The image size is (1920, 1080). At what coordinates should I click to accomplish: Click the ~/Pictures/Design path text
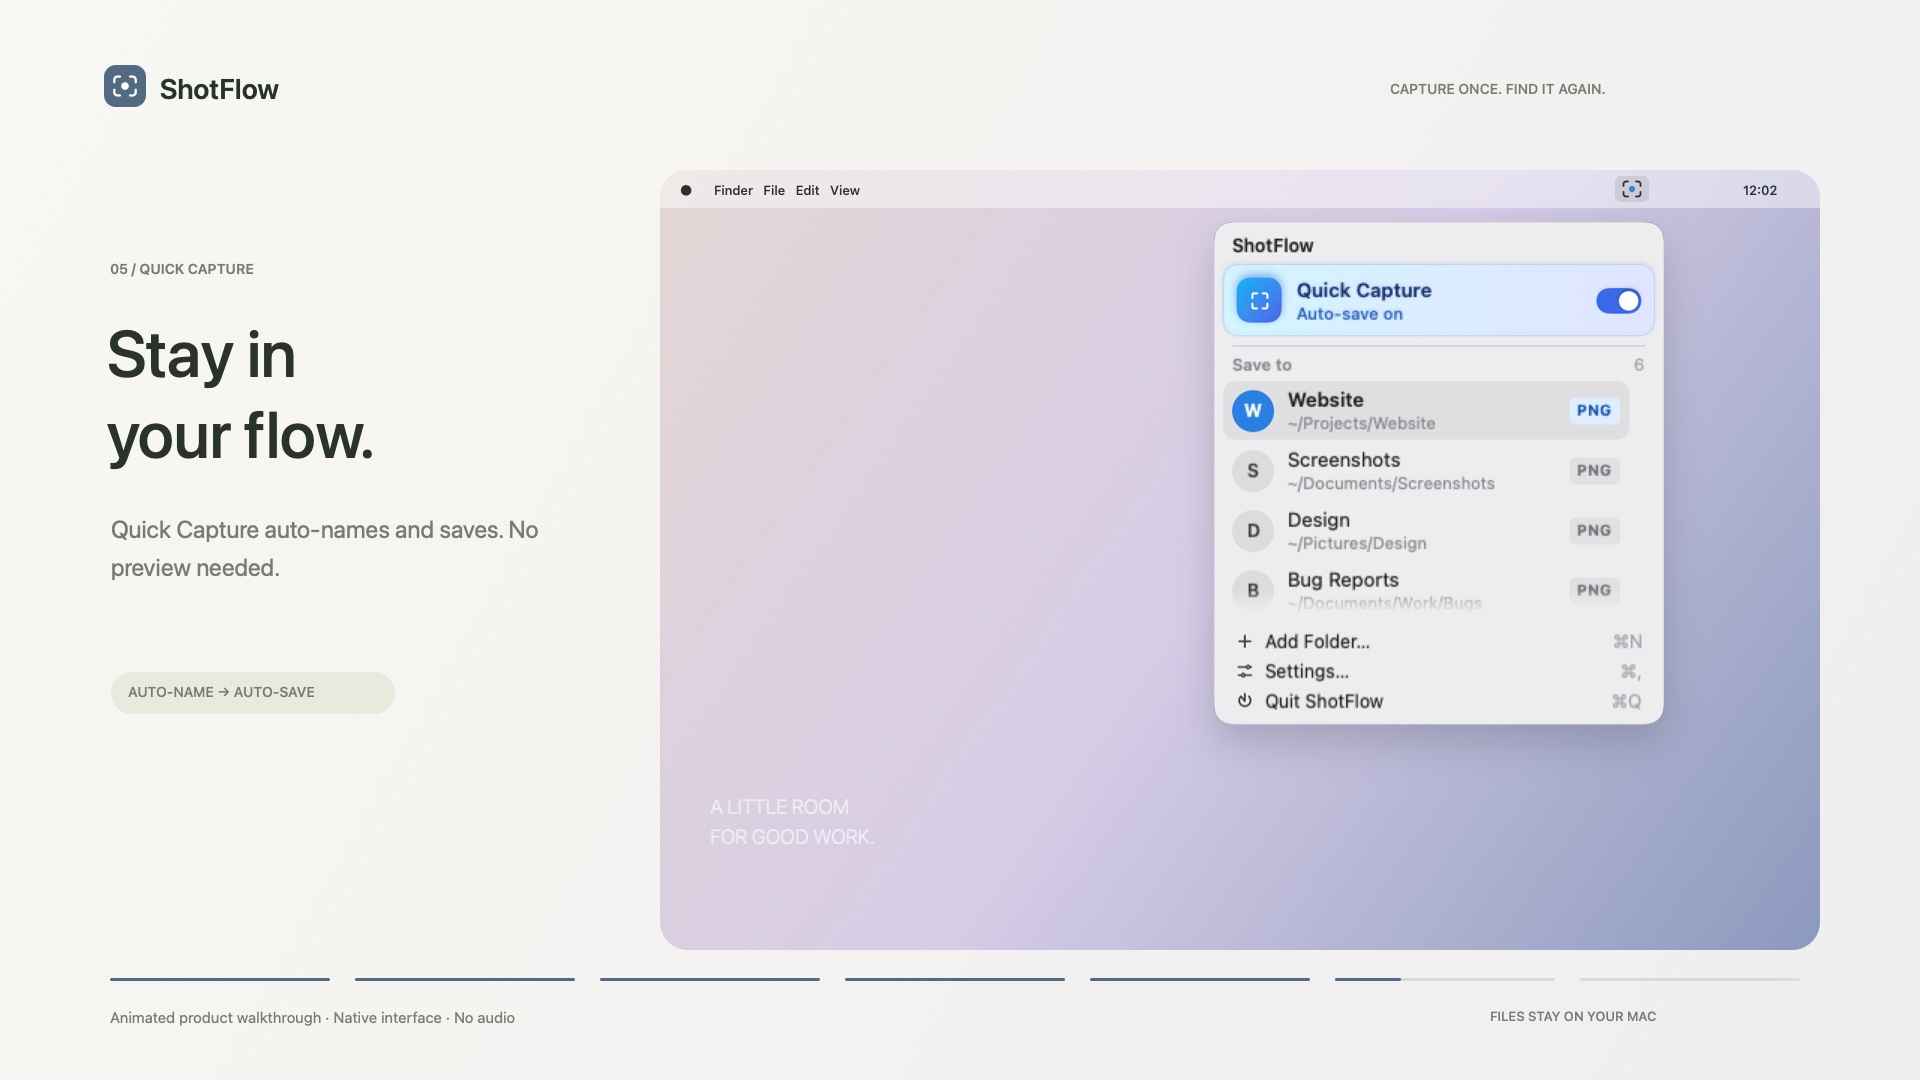click(1357, 544)
